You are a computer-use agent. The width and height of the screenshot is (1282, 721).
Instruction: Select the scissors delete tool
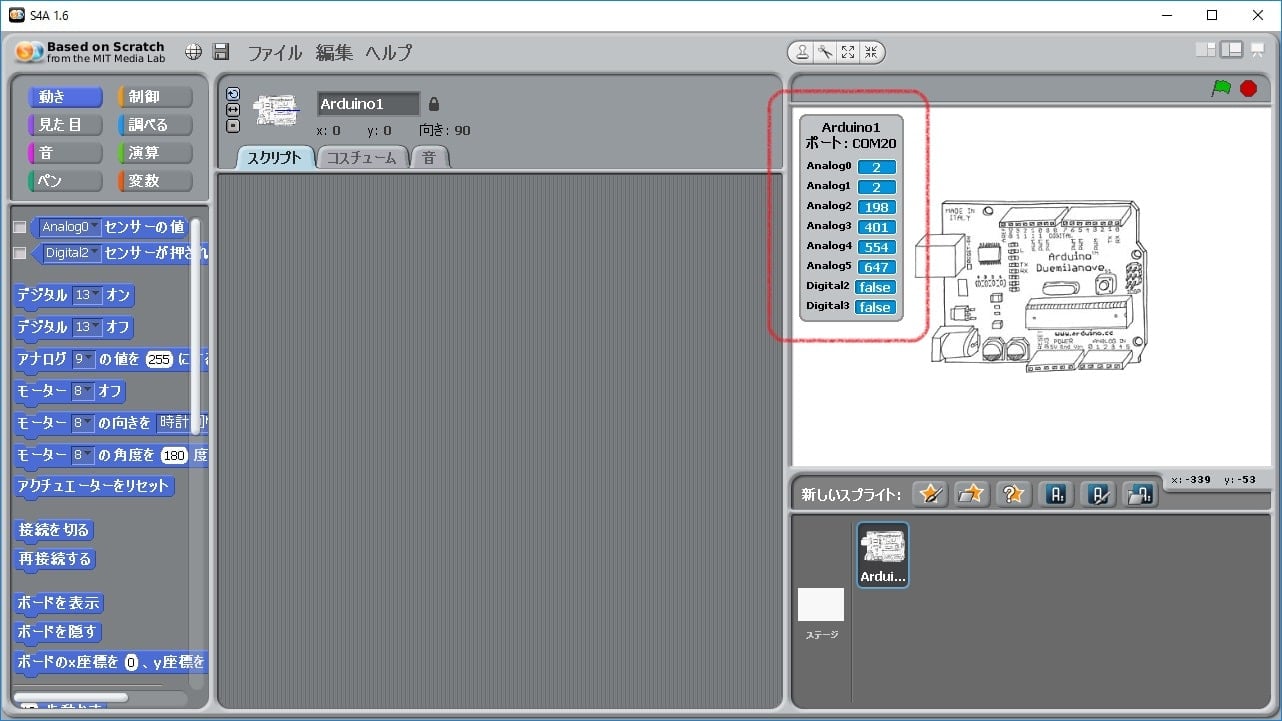point(826,53)
